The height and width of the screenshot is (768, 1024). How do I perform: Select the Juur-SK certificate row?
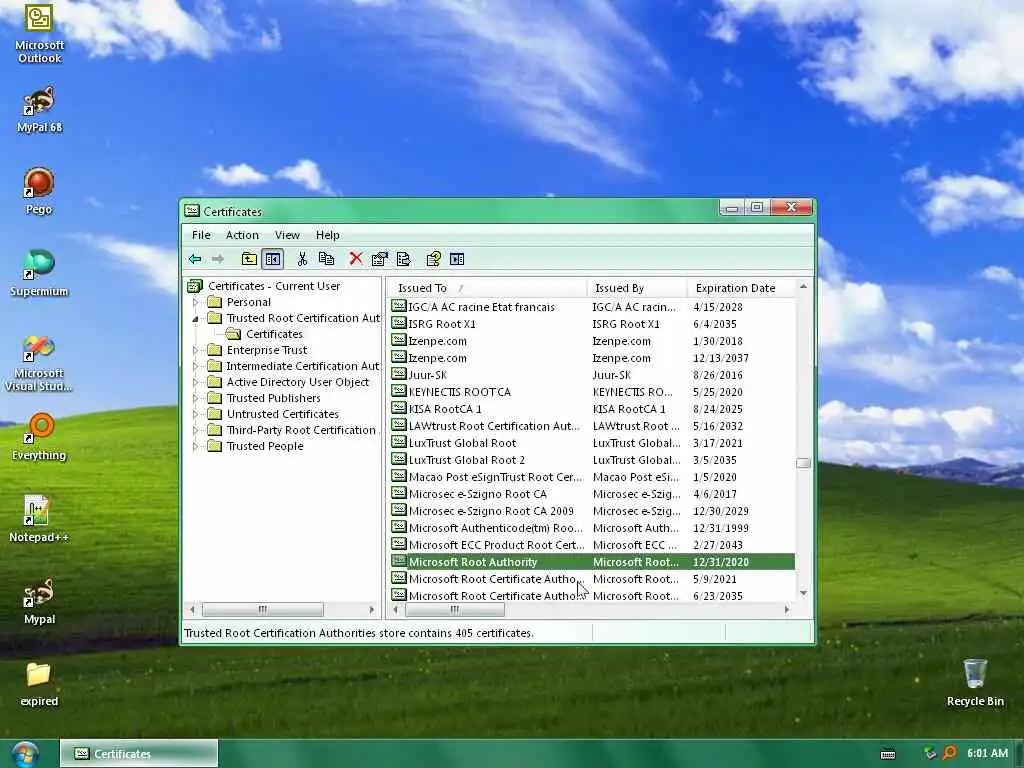592,375
